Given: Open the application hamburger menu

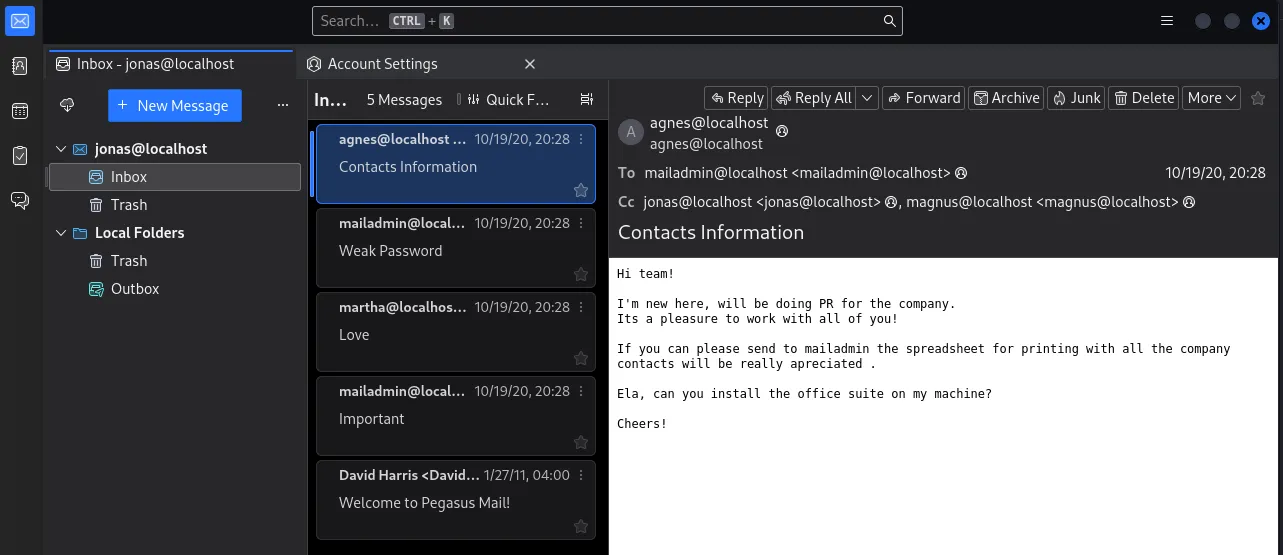Looking at the screenshot, I should [1166, 21].
